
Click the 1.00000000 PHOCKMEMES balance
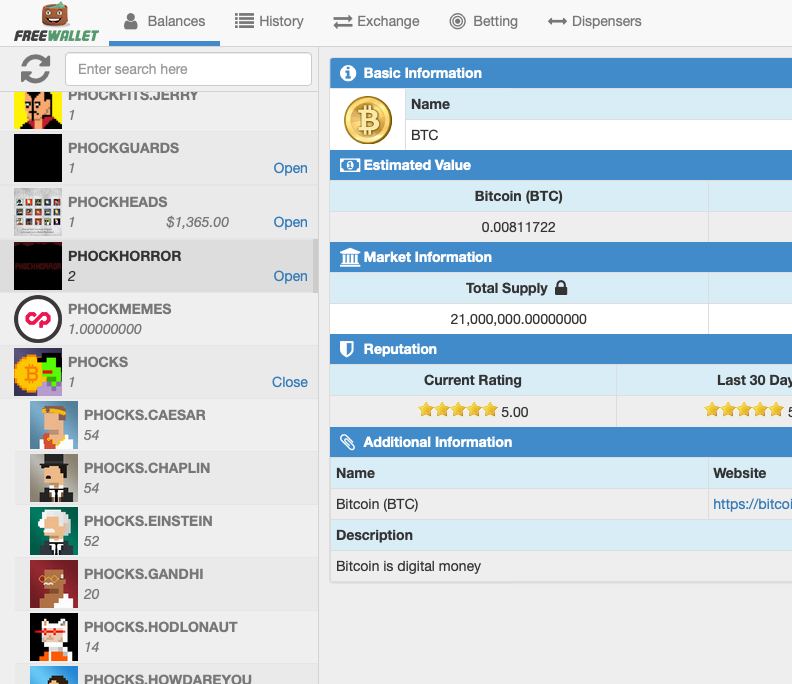[x=105, y=329]
